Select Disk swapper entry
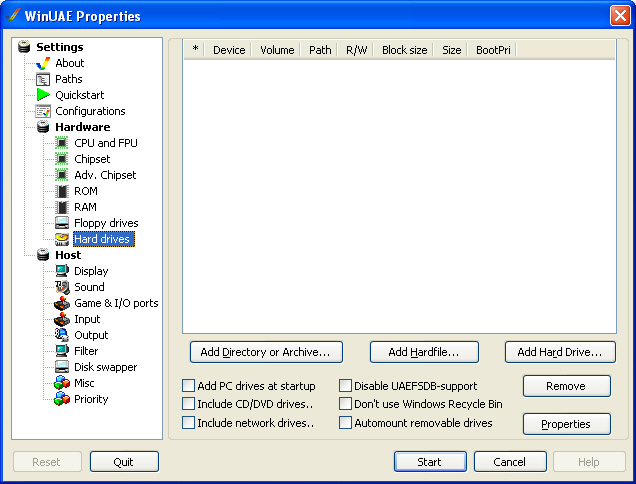 [x=105, y=367]
